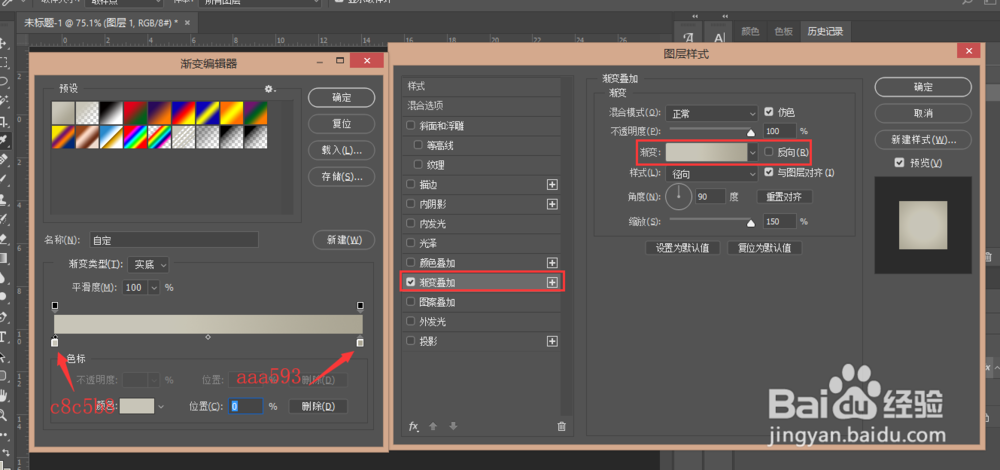Select 混合选项 in Layer Style list
This screenshot has height=470, width=1000.
tap(482, 105)
